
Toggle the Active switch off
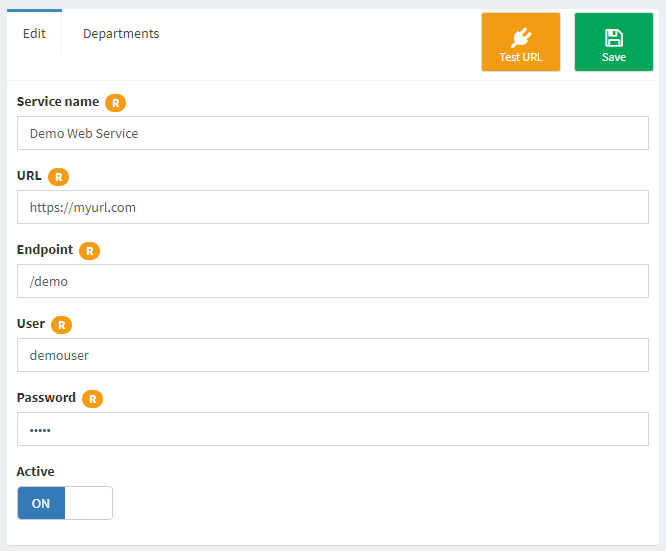point(65,503)
